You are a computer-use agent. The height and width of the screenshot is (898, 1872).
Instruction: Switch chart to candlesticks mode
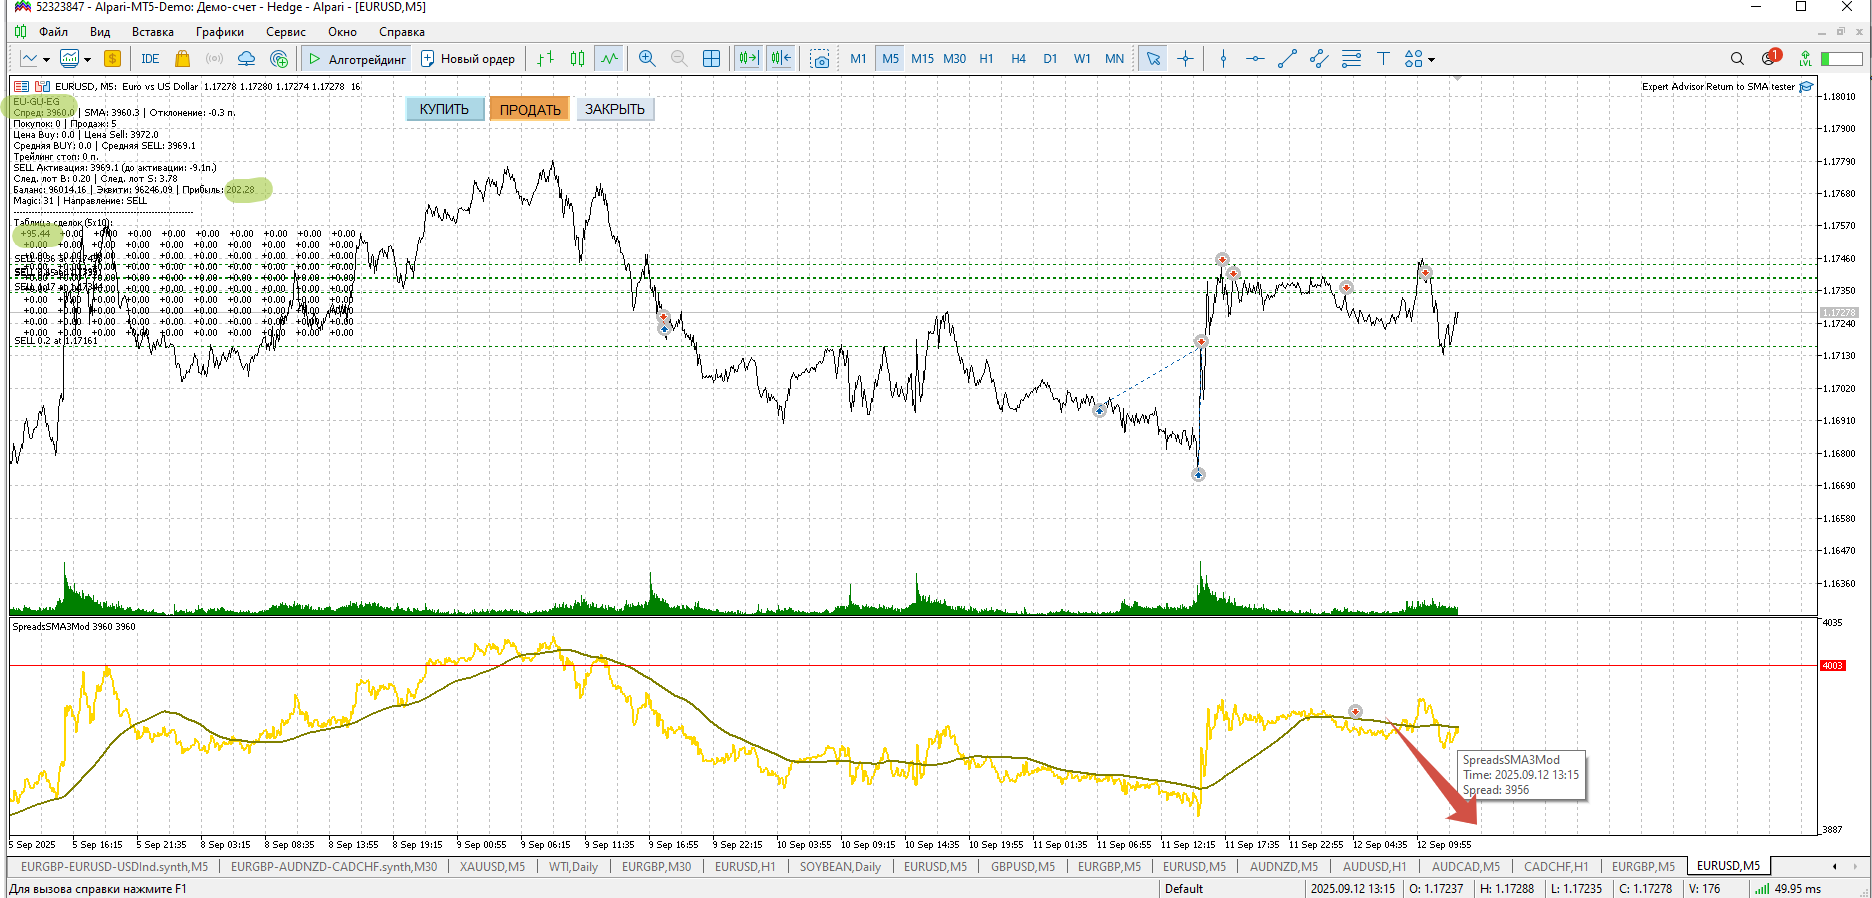pos(577,59)
